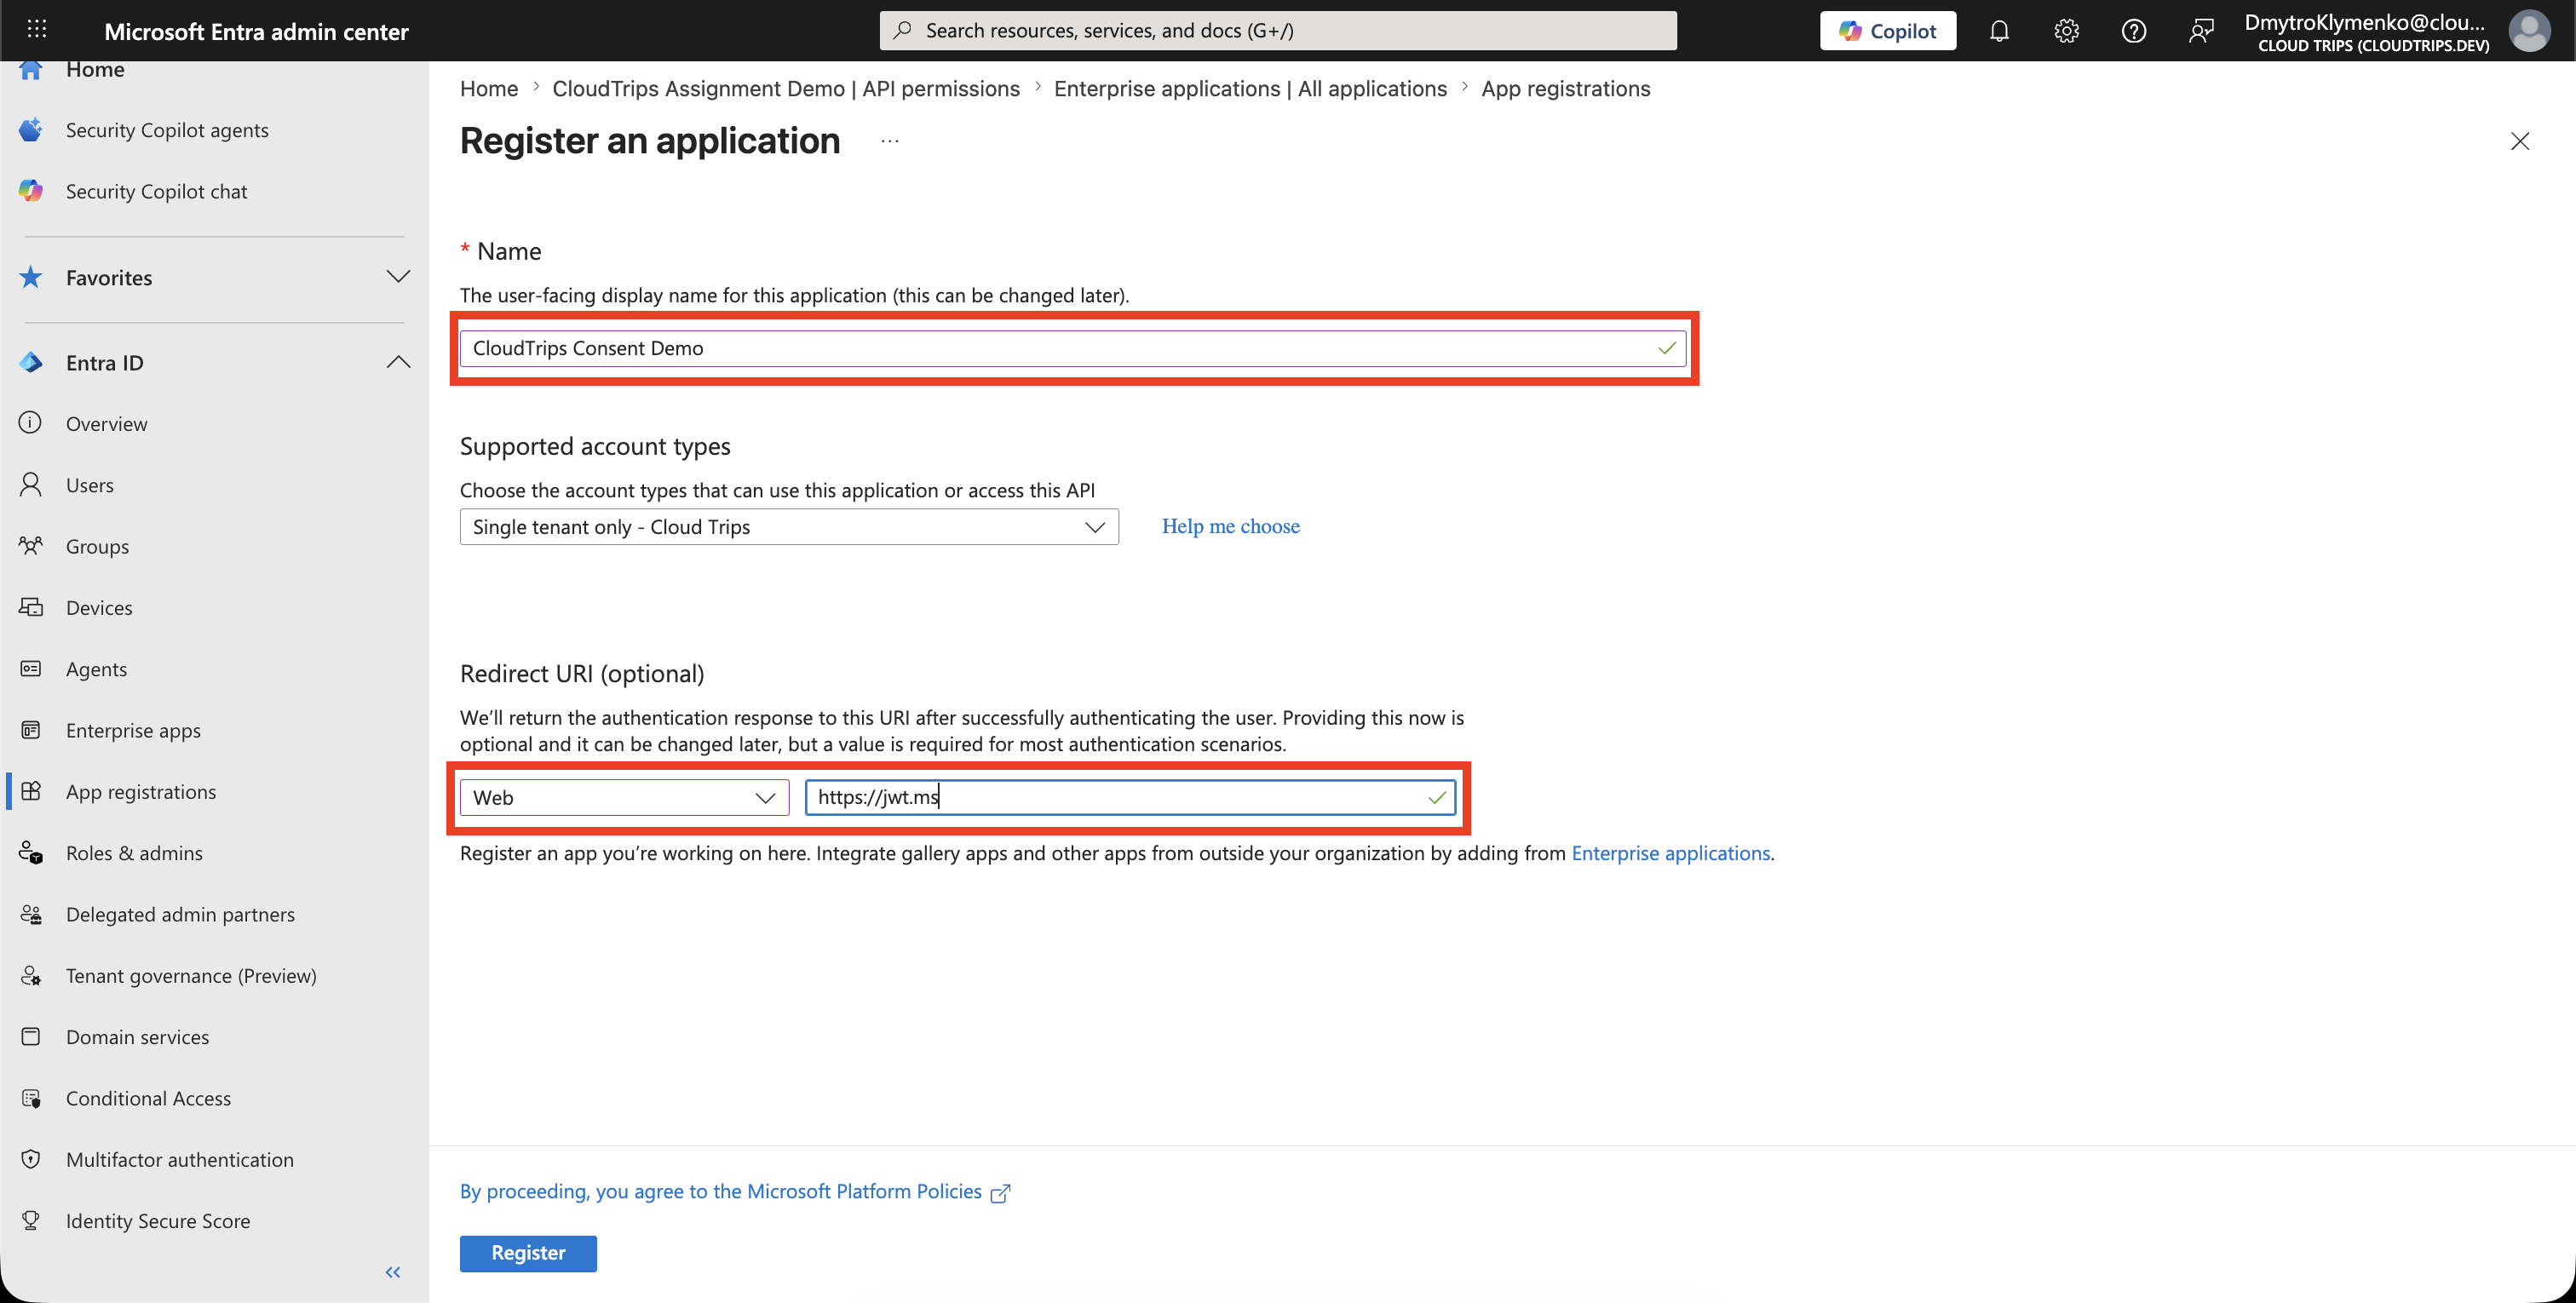Open the ellipsis menu beside page title
The image size is (2576, 1303).
point(890,141)
